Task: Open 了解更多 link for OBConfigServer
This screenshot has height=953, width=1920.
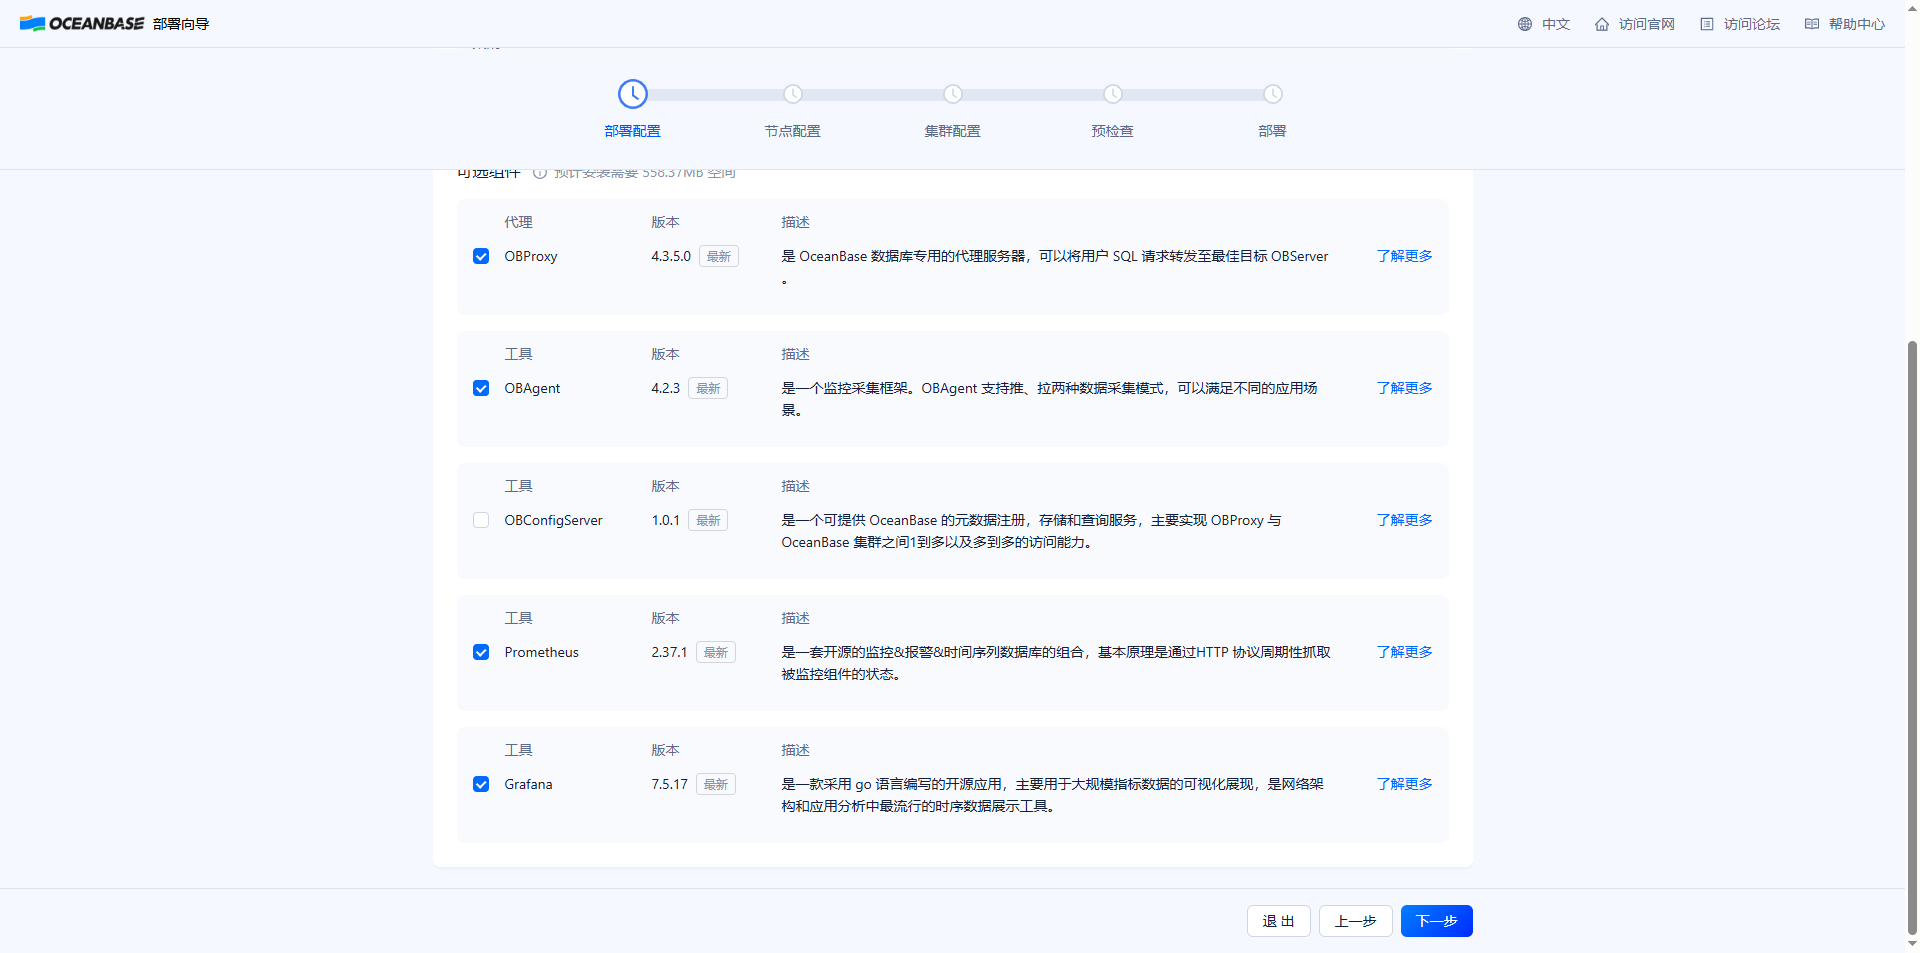Action: click(x=1404, y=520)
